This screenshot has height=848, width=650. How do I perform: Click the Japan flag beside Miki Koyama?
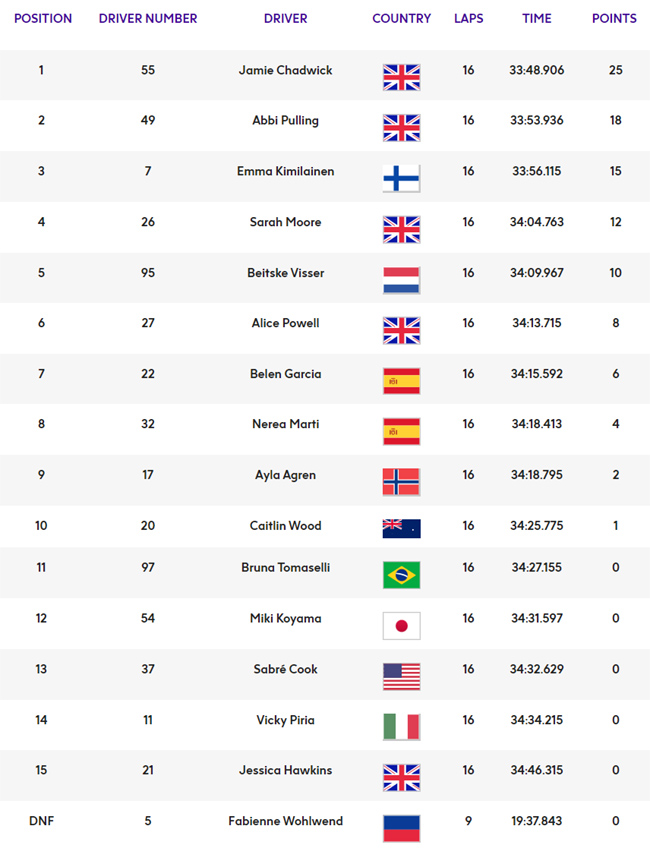pyautogui.click(x=401, y=626)
